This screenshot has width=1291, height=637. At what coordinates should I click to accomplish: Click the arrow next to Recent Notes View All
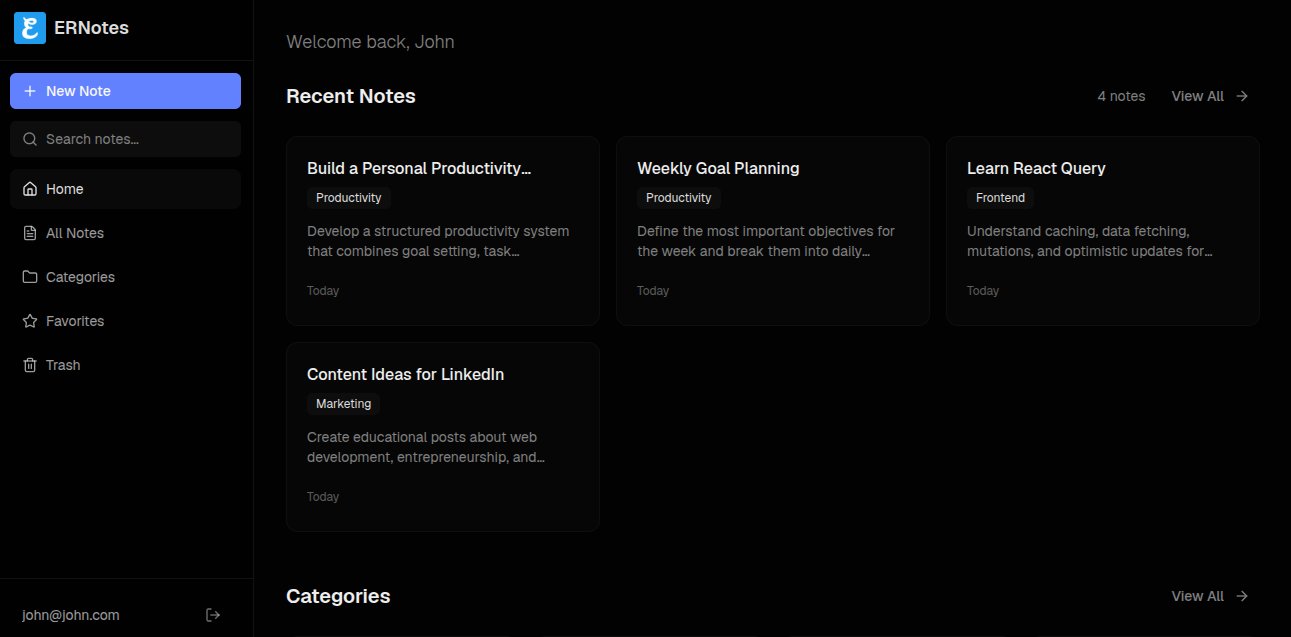coord(1242,96)
